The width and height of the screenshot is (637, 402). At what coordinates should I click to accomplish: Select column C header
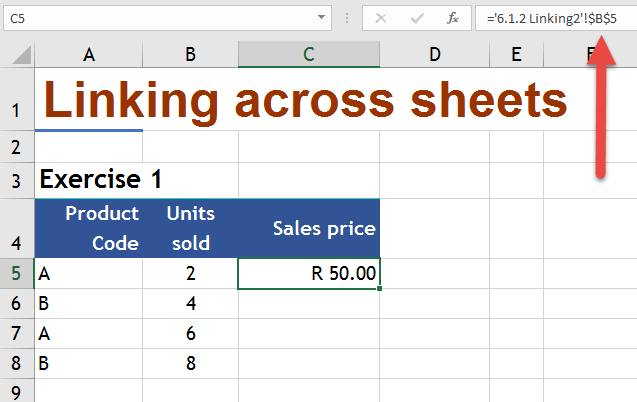click(309, 55)
